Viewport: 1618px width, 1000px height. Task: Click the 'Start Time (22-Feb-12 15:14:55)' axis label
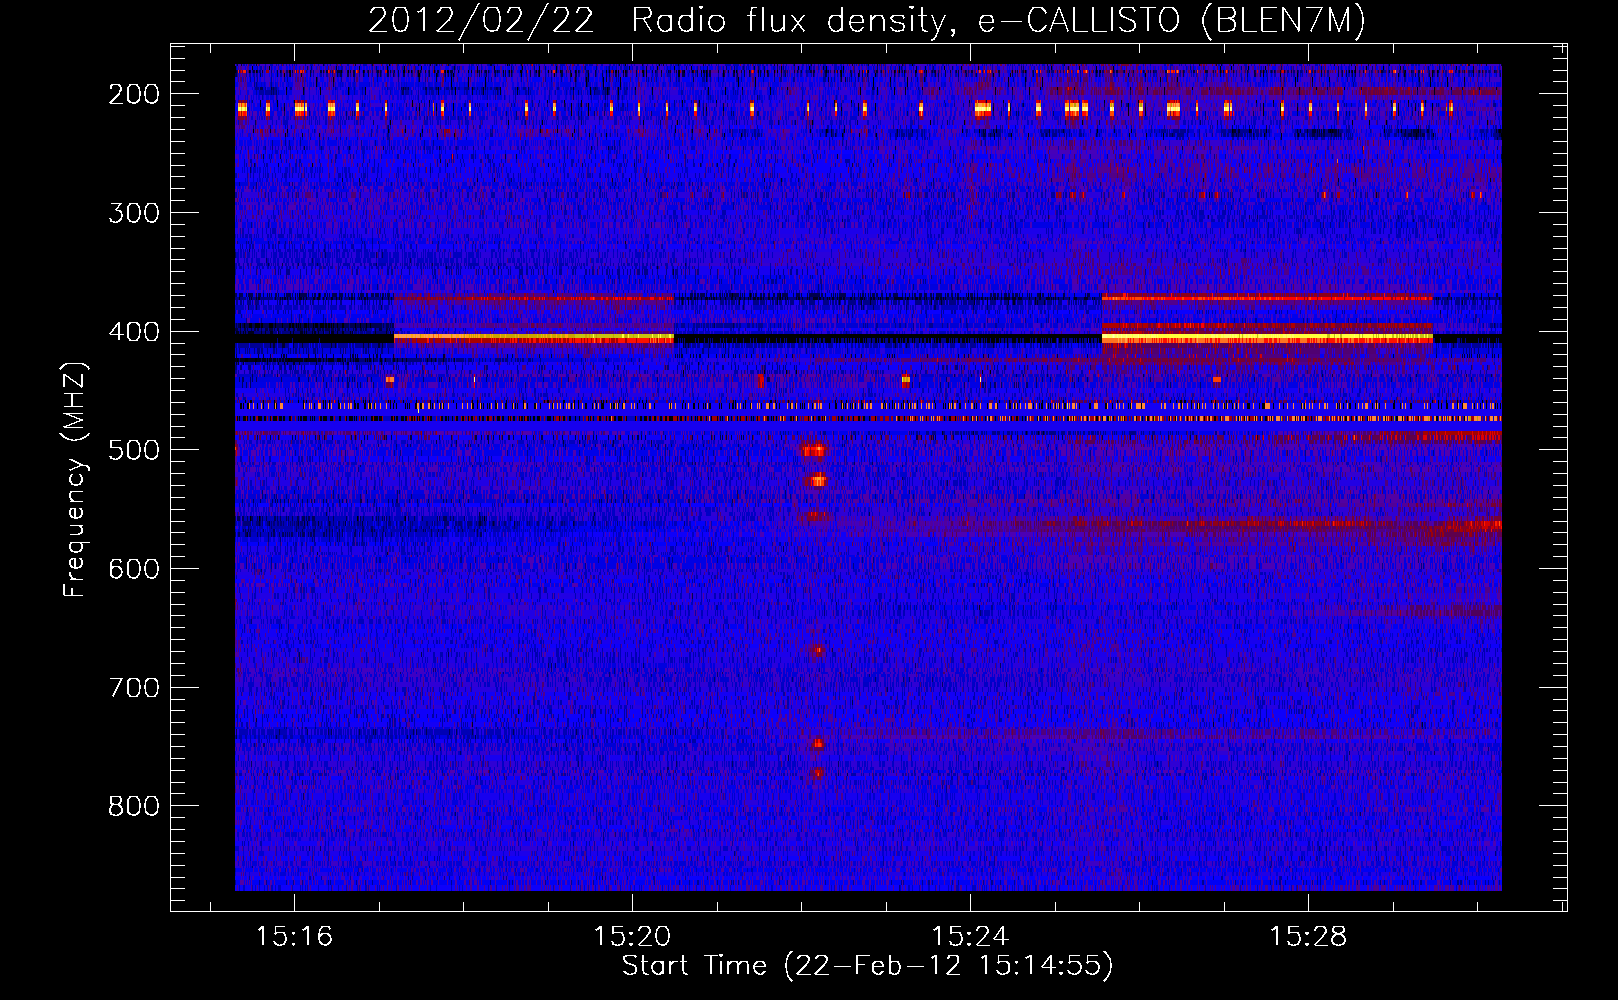(867, 966)
